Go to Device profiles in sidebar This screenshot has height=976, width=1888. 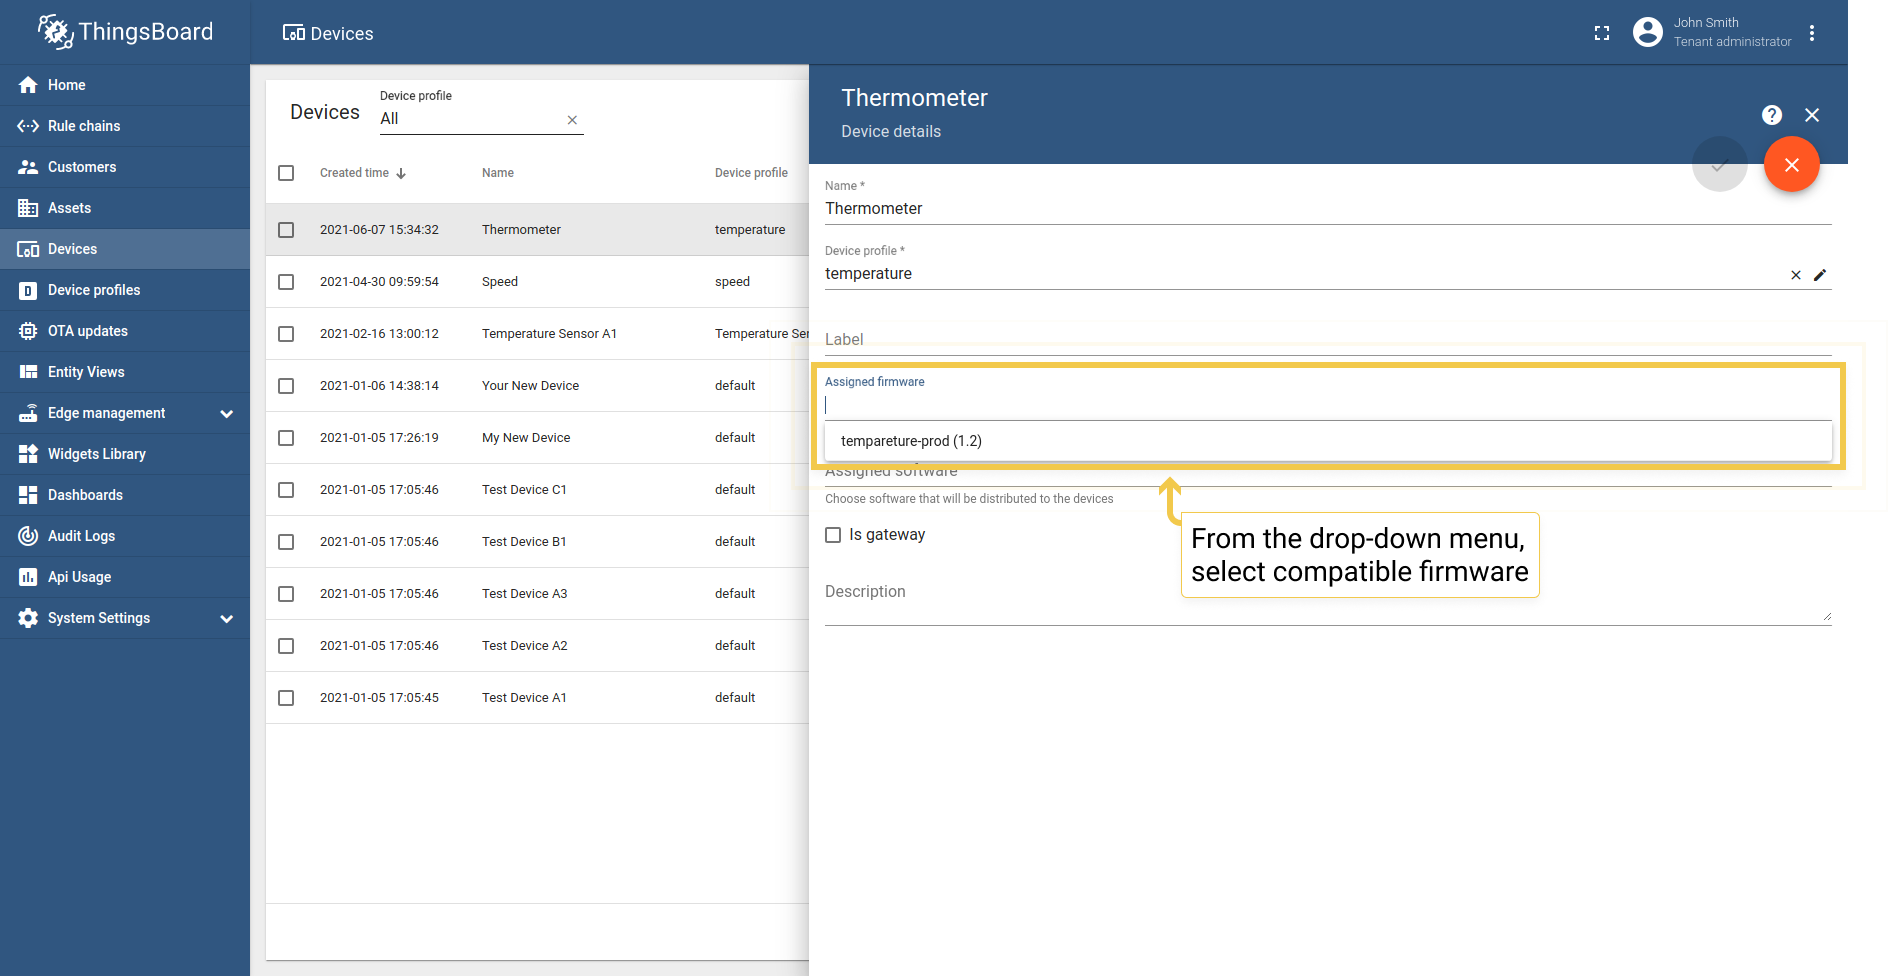pos(94,290)
